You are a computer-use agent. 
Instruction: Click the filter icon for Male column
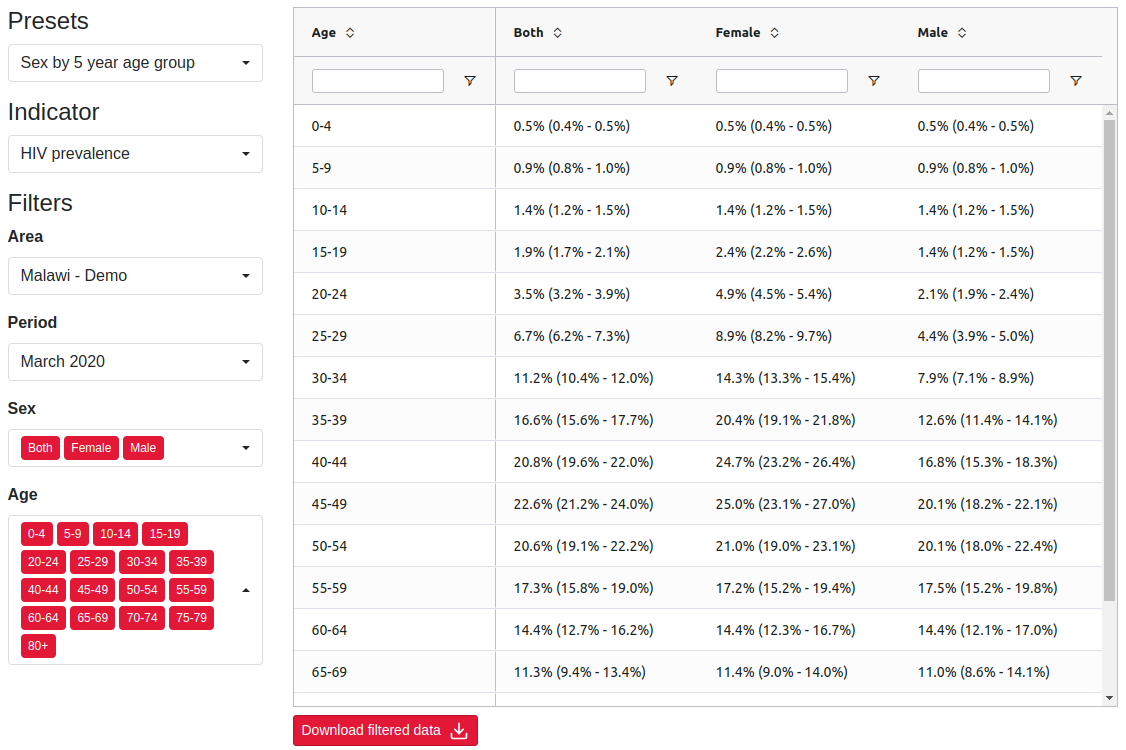pyautogui.click(x=1075, y=81)
